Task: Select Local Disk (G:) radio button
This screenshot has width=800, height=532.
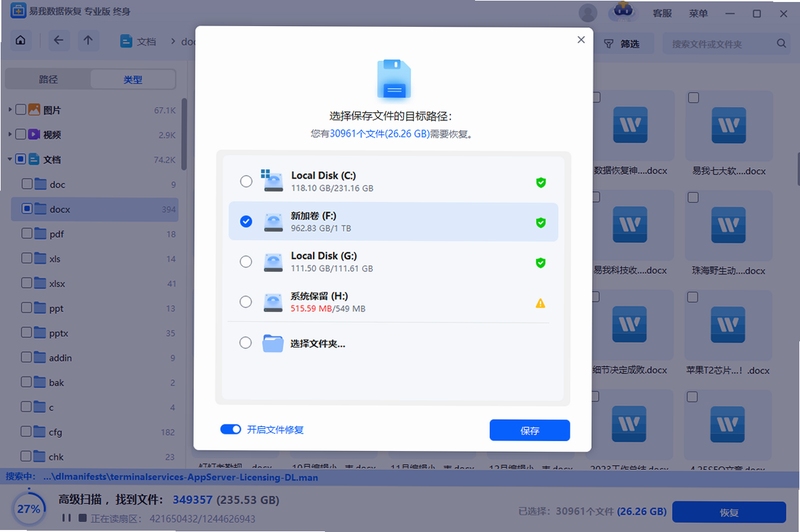Action: [246, 262]
